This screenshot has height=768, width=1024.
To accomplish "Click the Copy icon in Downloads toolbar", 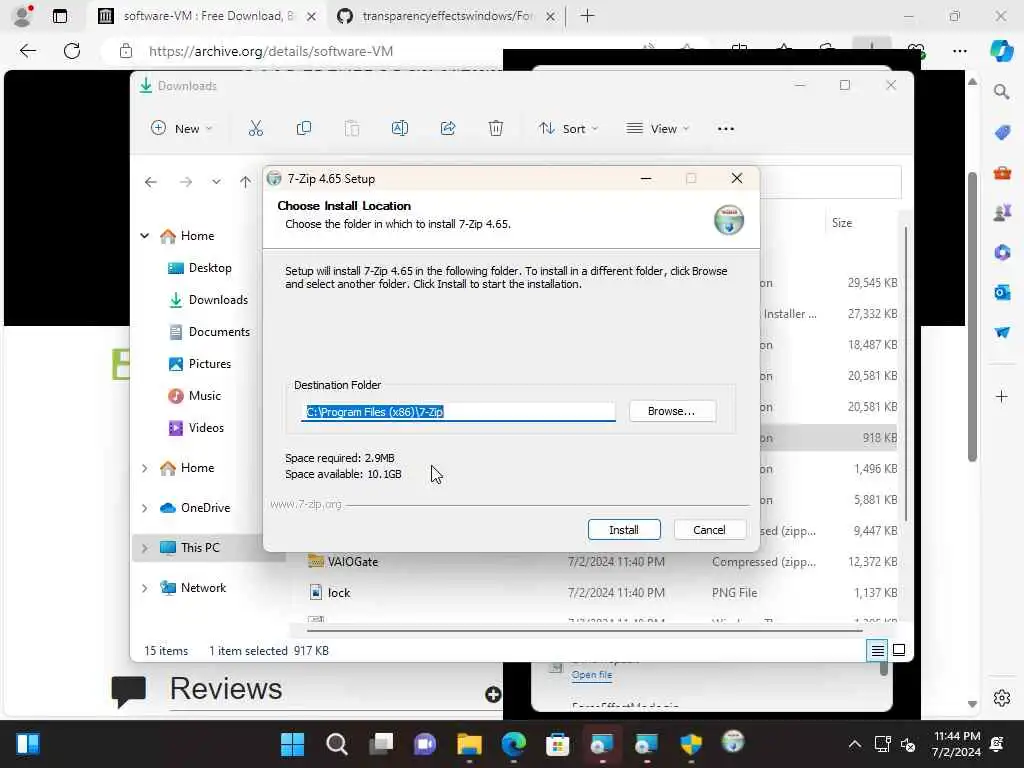I will pos(304,129).
